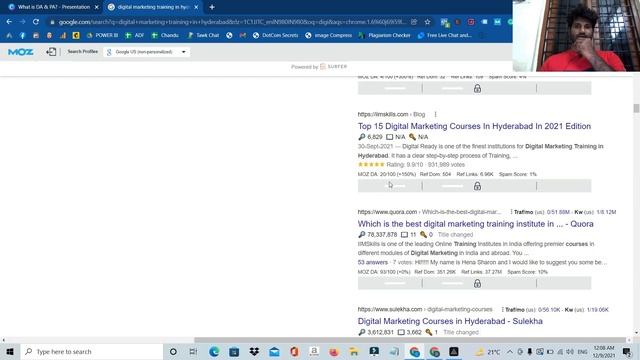Open the Quora best training institute result

[476, 224]
